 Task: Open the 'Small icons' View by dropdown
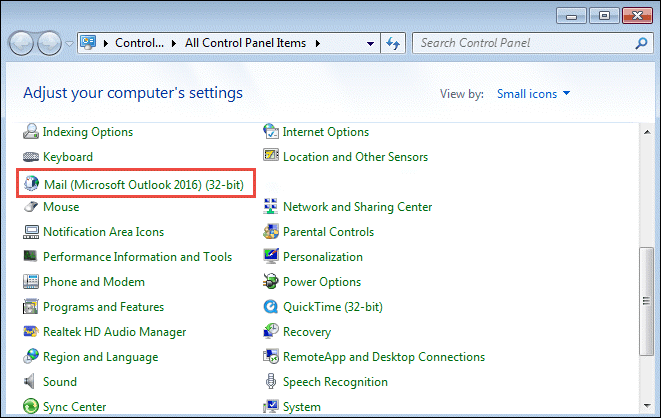pyautogui.click(x=533, y=94)
